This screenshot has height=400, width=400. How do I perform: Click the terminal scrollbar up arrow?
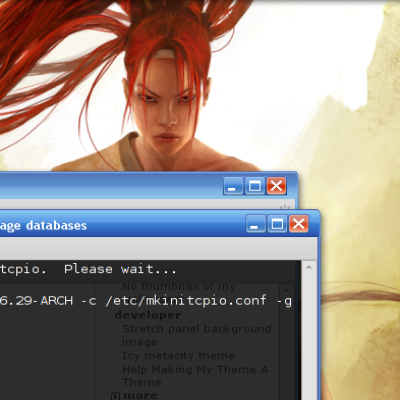[309, 267]
